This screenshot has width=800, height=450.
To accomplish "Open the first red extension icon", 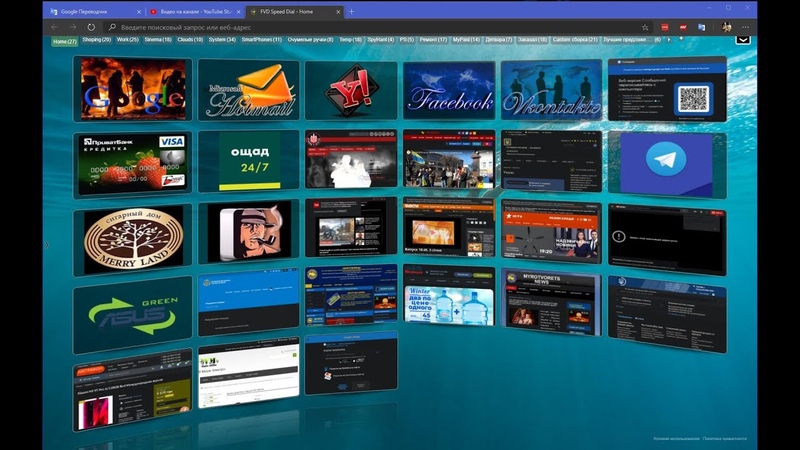I will pos(664,27).
